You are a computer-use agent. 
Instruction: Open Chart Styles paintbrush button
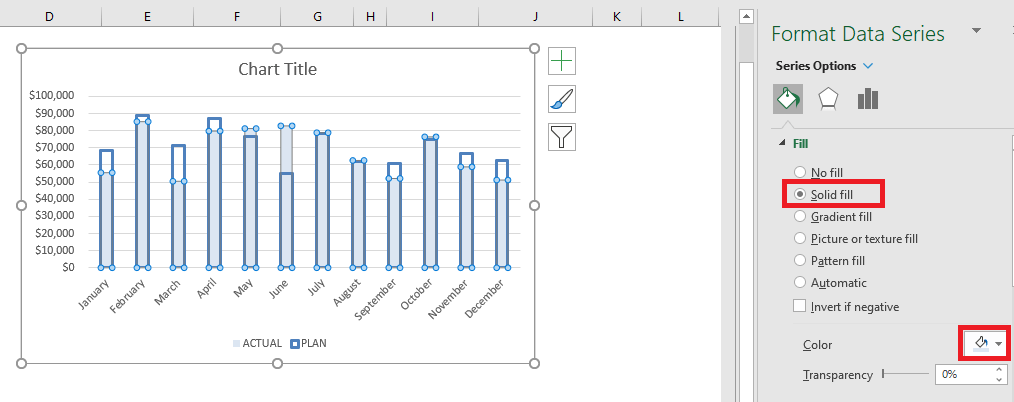(561, 99)
